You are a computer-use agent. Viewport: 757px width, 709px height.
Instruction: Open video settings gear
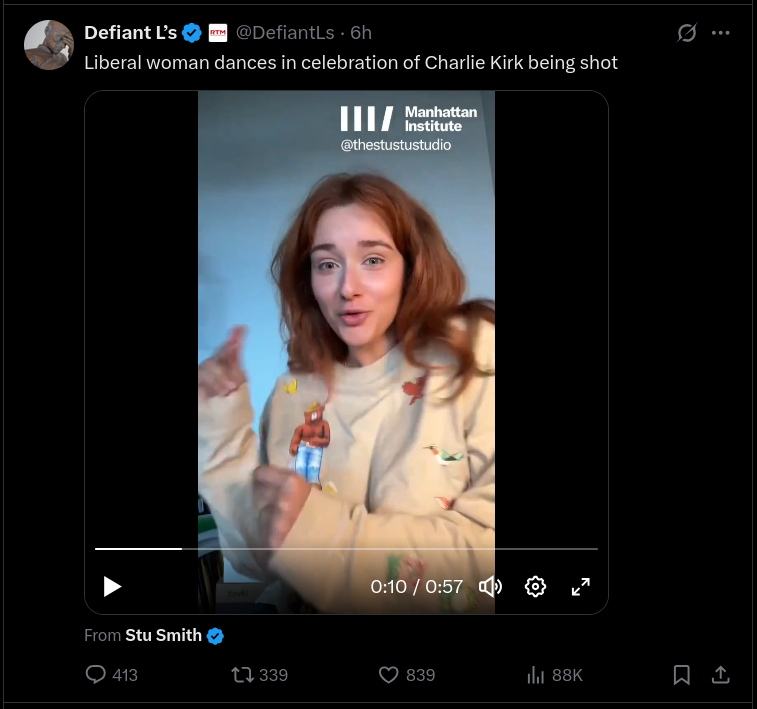click(535, 587)
